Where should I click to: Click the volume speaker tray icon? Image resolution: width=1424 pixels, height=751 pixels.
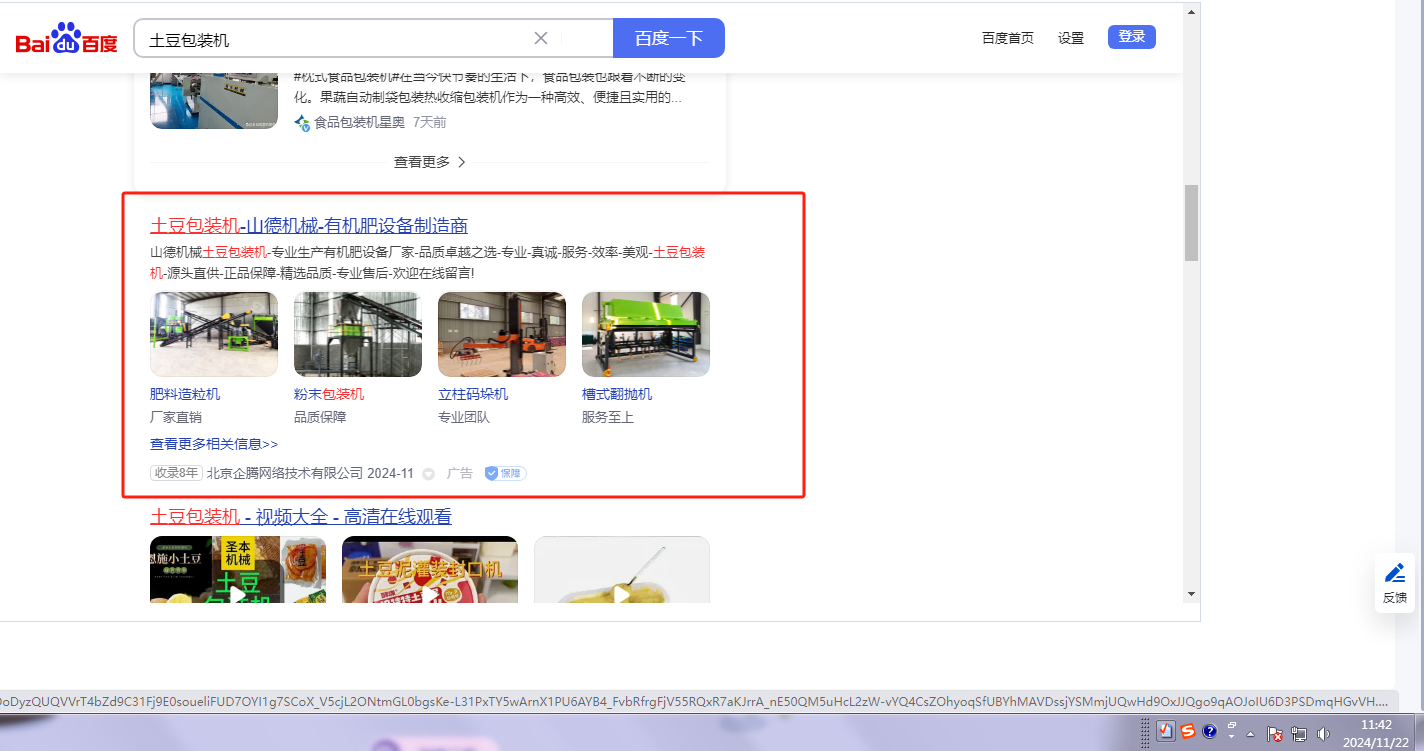(1323, 733)
